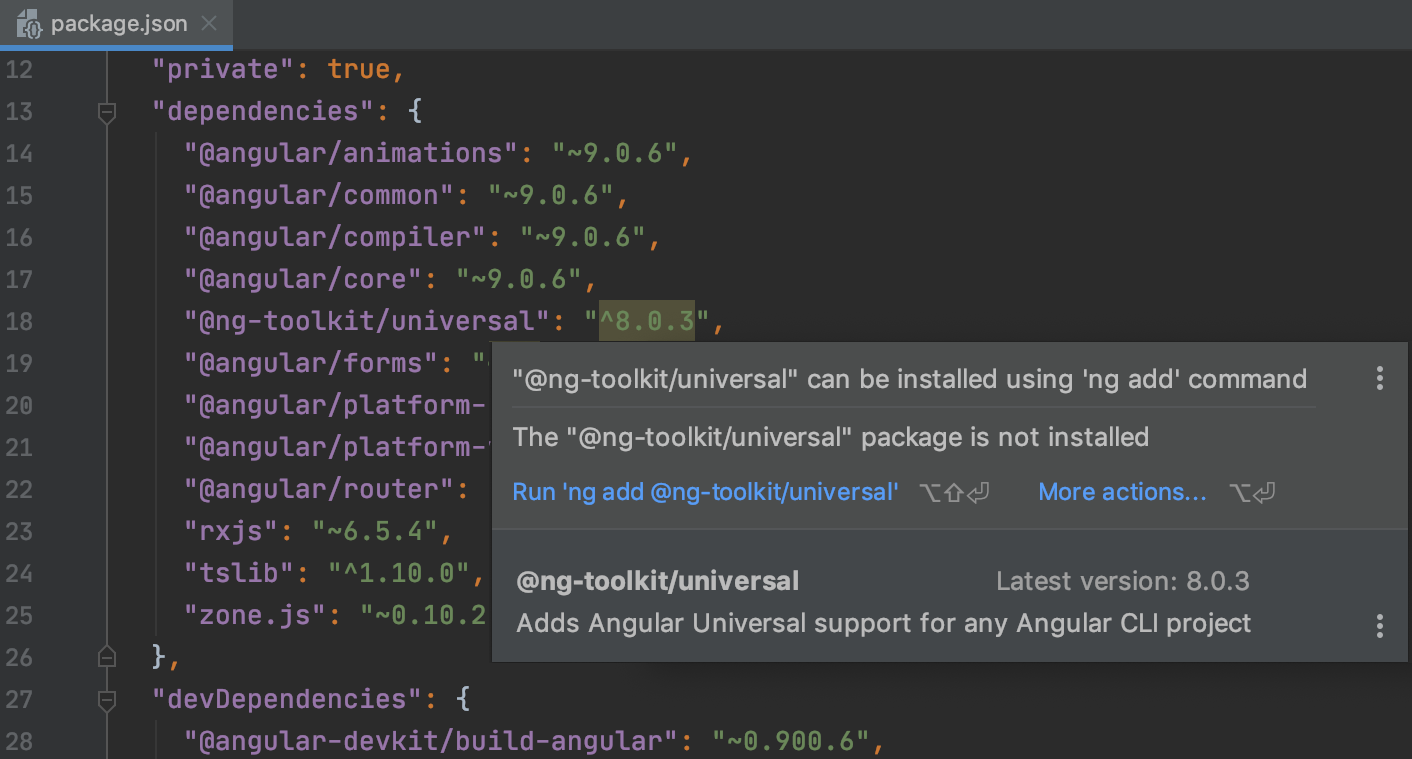Viewport: 1412px width, 759px height.
Task: Click the "~0.900.6" version string
Action: (791, 741)
